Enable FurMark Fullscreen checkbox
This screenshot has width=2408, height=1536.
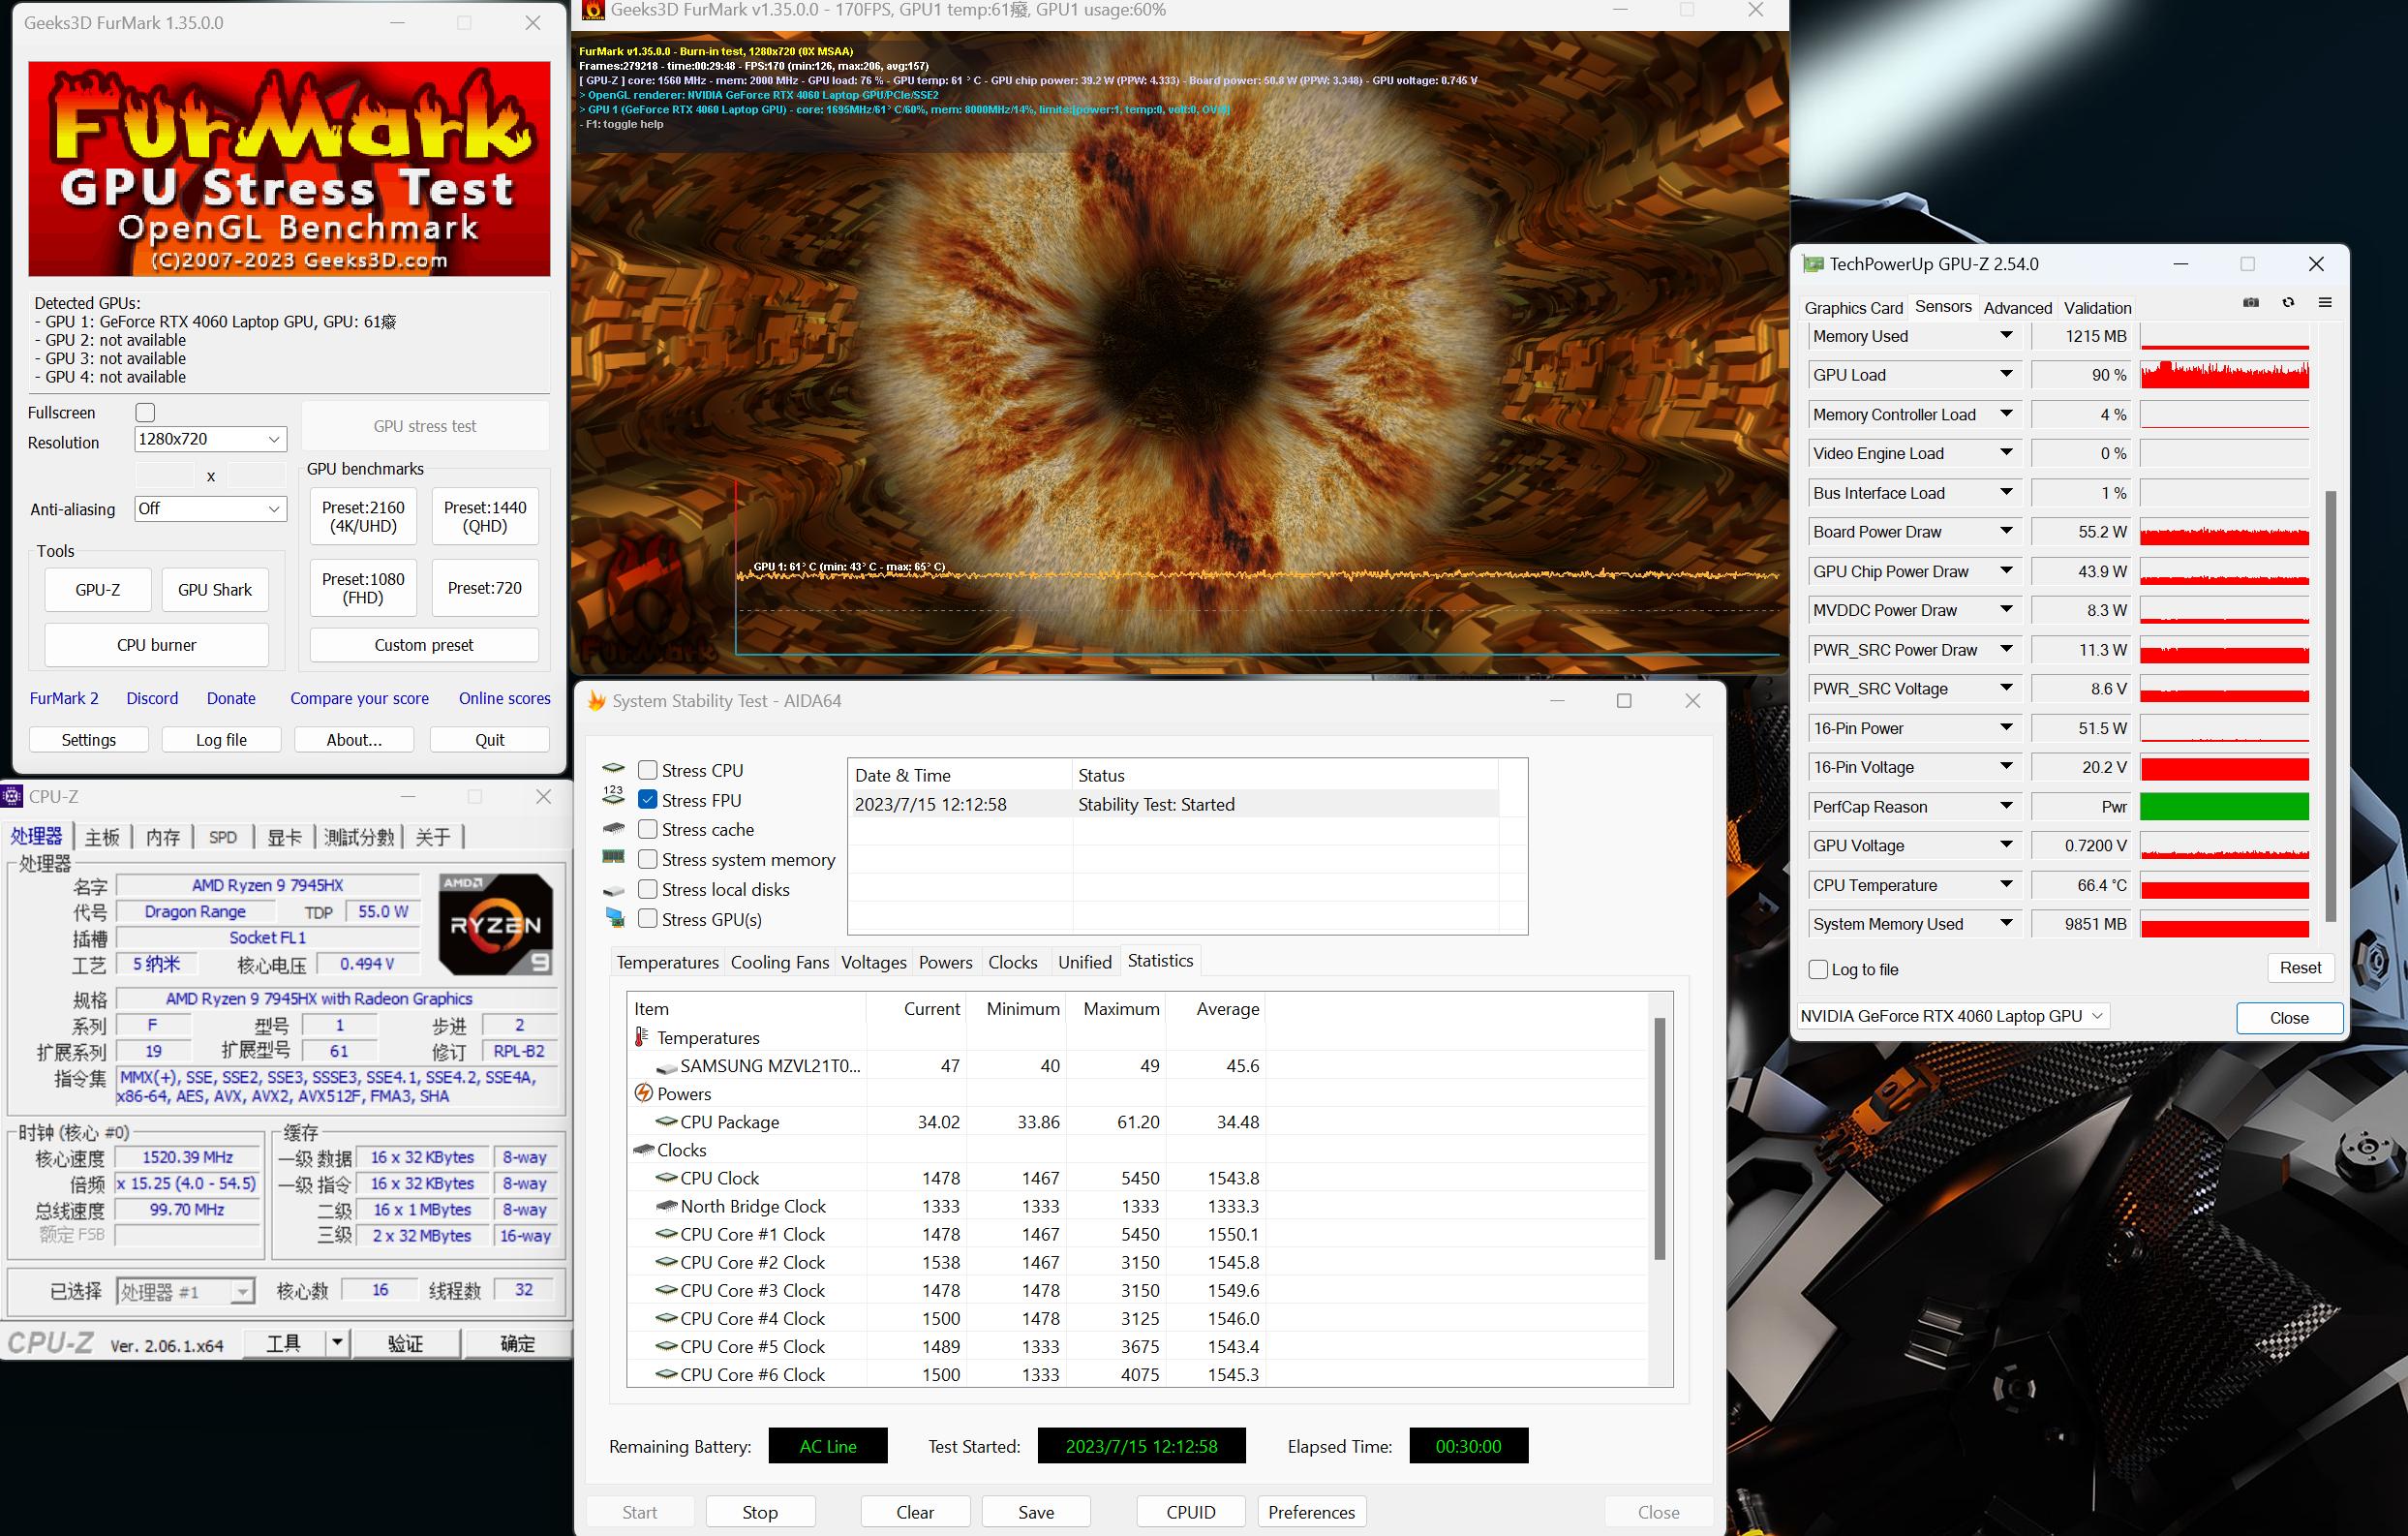145,412
